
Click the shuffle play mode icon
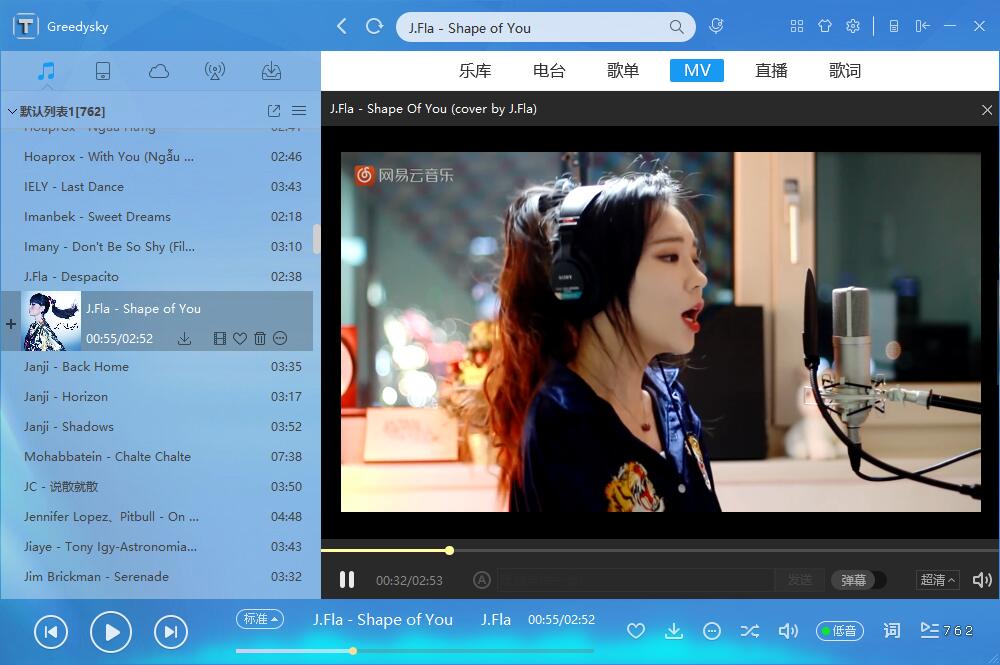pyautogui.click(x=749, y=631)
